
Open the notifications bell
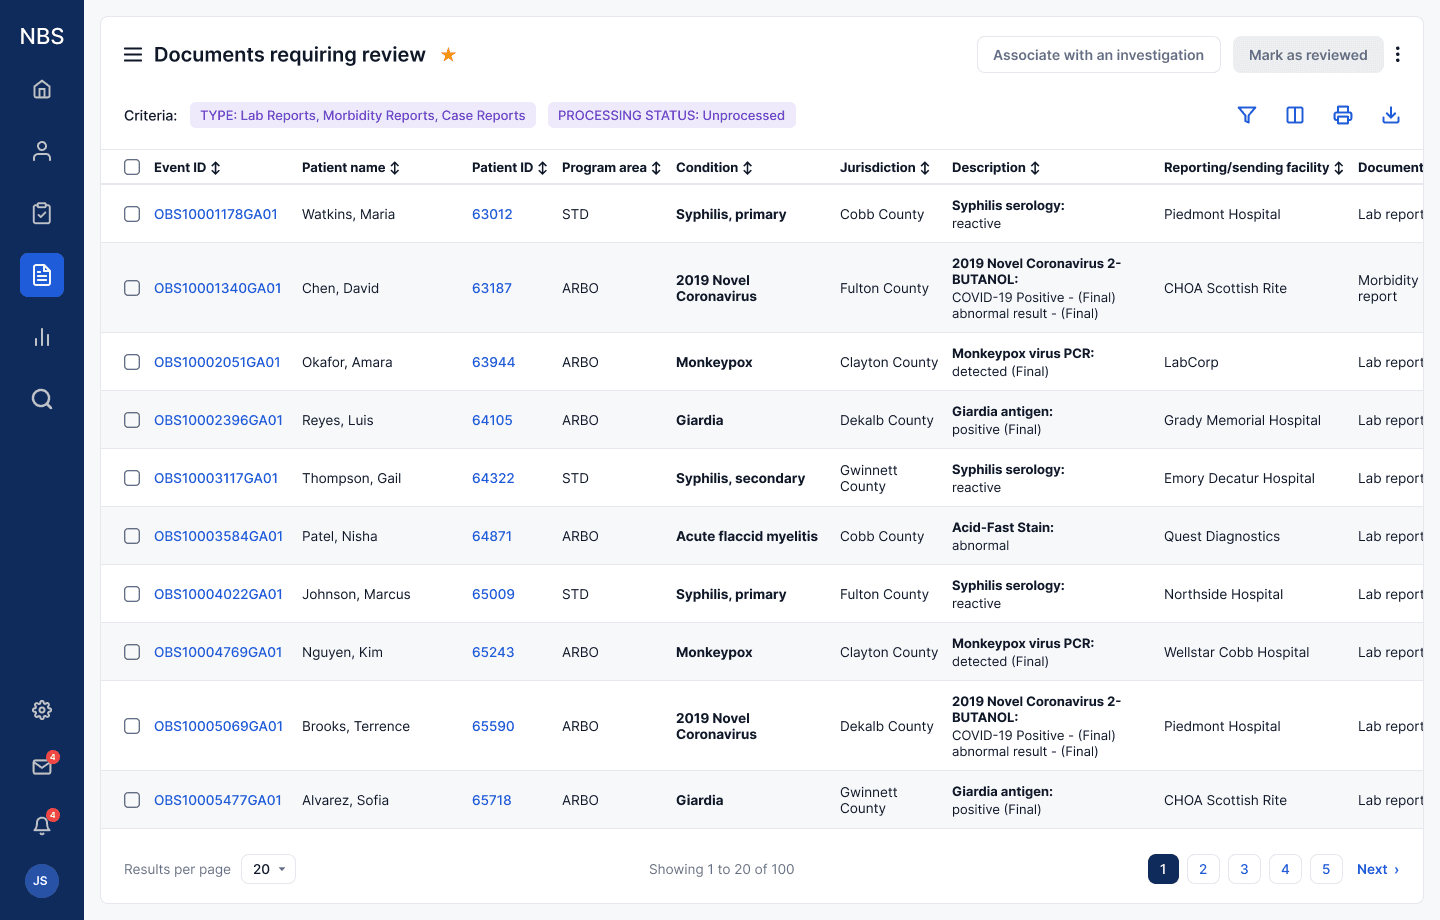pos(42,825)
